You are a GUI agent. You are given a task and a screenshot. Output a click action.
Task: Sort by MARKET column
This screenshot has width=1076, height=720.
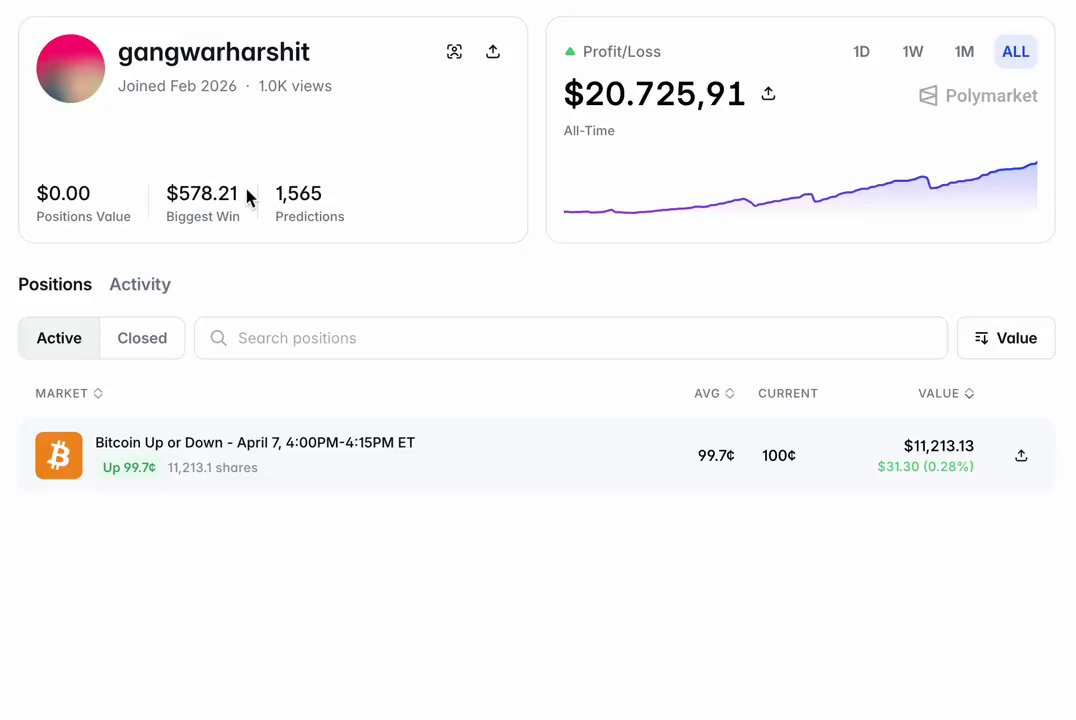[69, 393]
